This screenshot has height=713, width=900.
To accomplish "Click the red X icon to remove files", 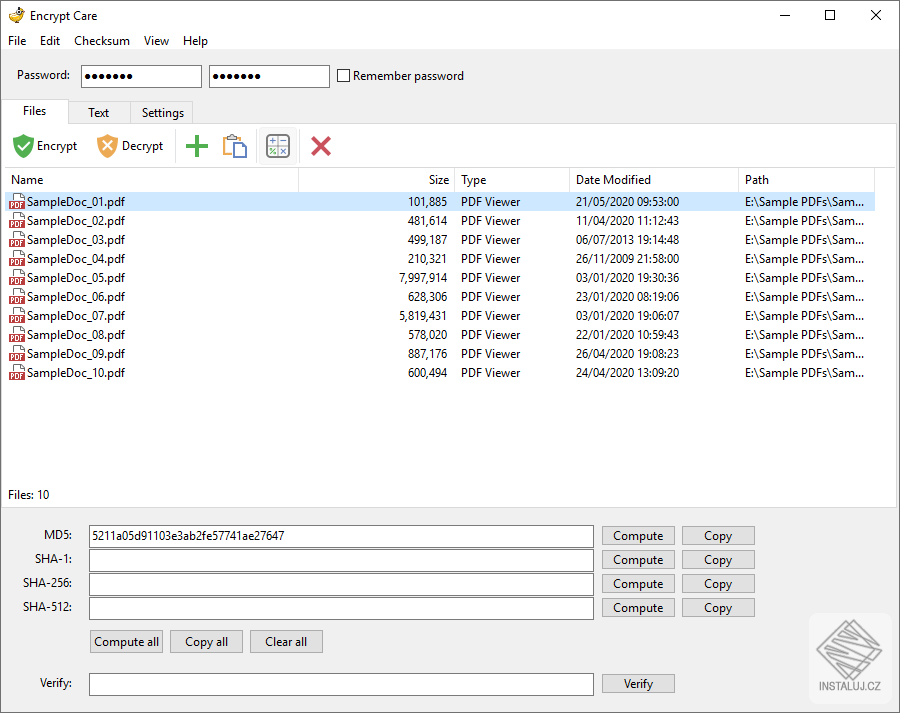I will pyautogui.click(x=320, y=145).
